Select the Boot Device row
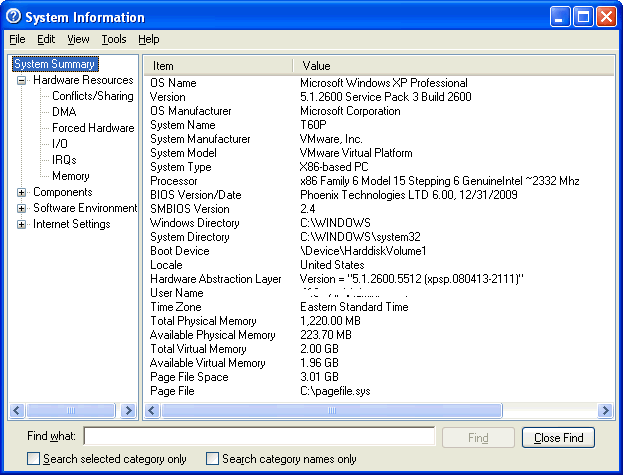Image resolution: width=623 pixels, height=475 pixels. click(379, 251)
